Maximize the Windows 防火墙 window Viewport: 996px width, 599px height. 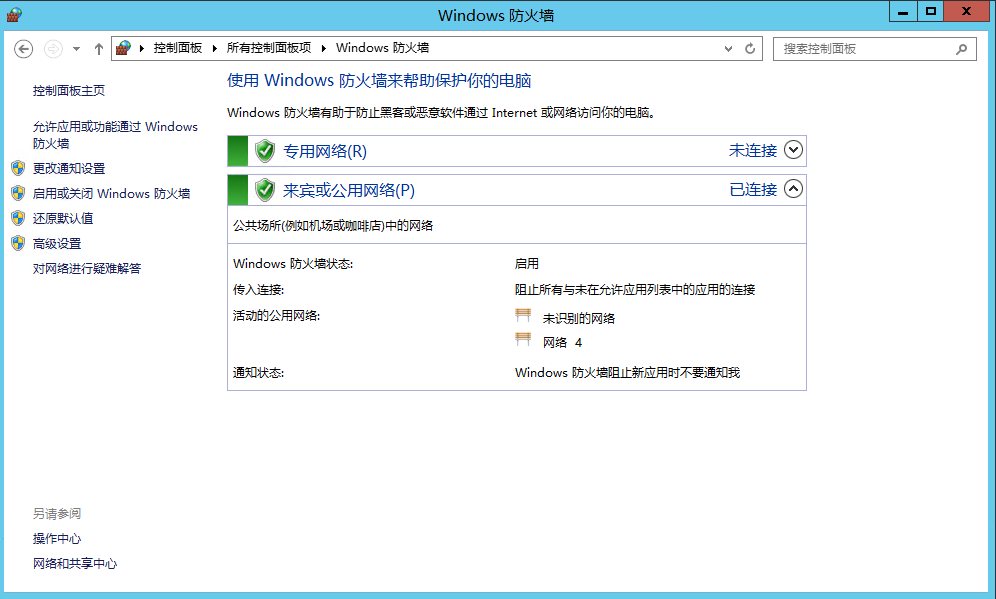pos(931,11)
